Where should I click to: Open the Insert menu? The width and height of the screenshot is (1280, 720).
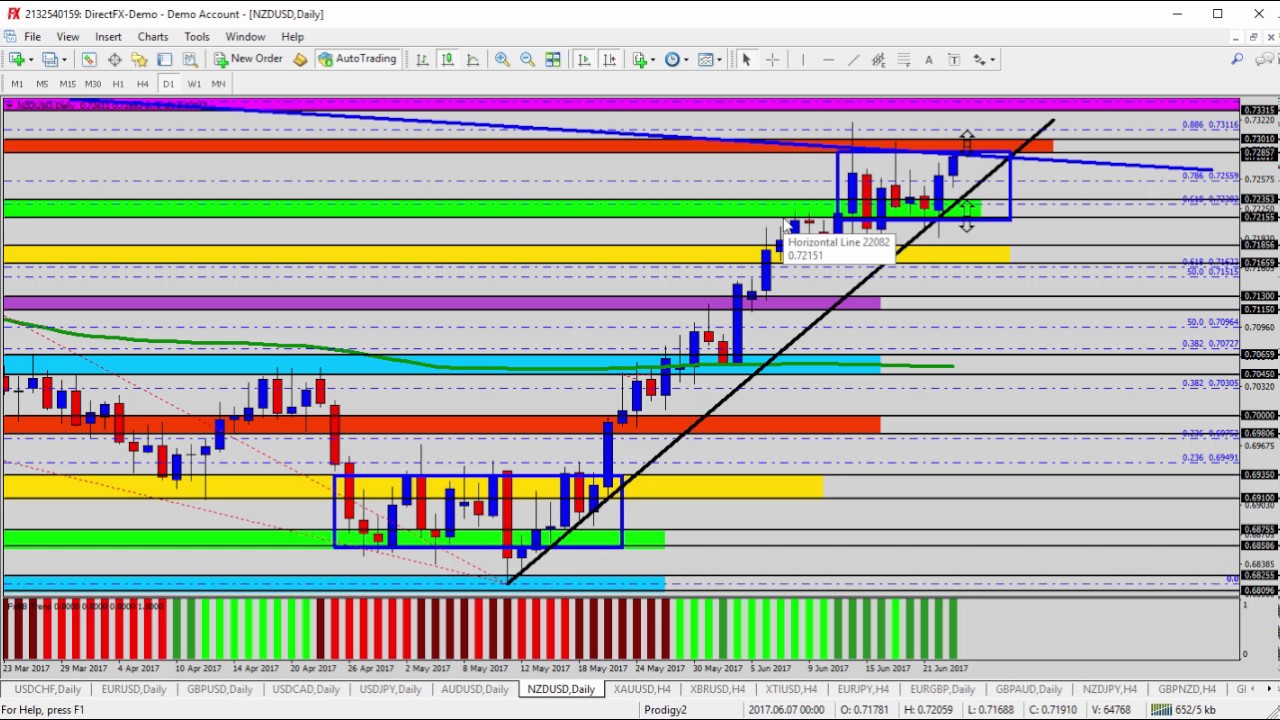click(108, 37)
